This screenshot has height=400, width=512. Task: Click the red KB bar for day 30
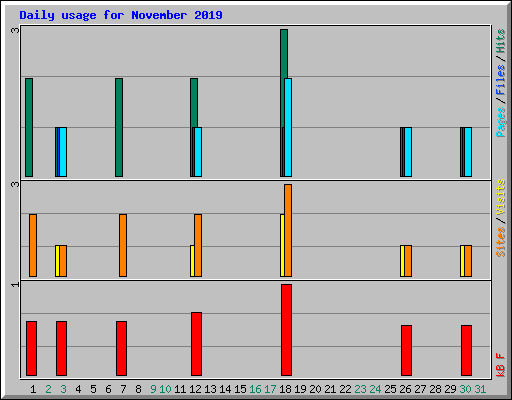click(466, 350)
